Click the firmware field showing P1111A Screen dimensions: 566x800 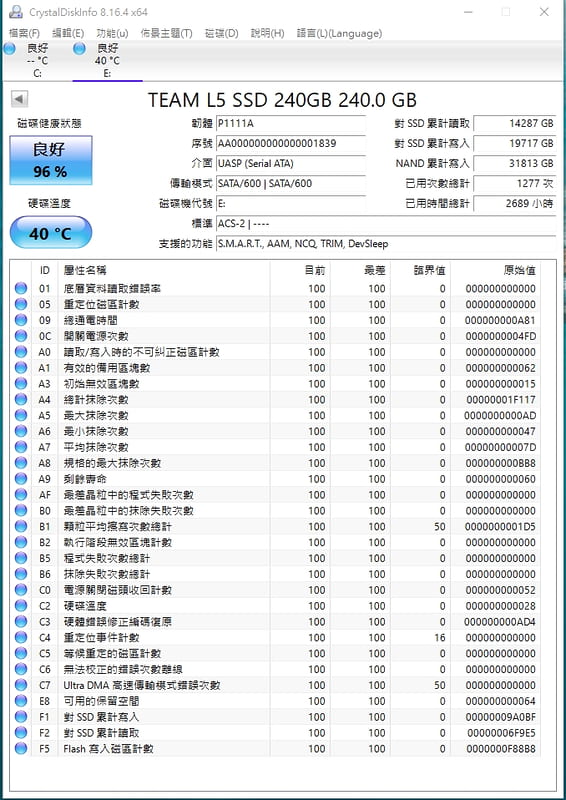point(291,123)
